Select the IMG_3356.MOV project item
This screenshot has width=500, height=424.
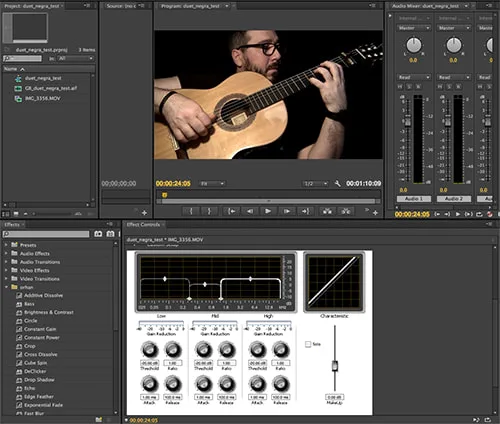pos(43,98)
